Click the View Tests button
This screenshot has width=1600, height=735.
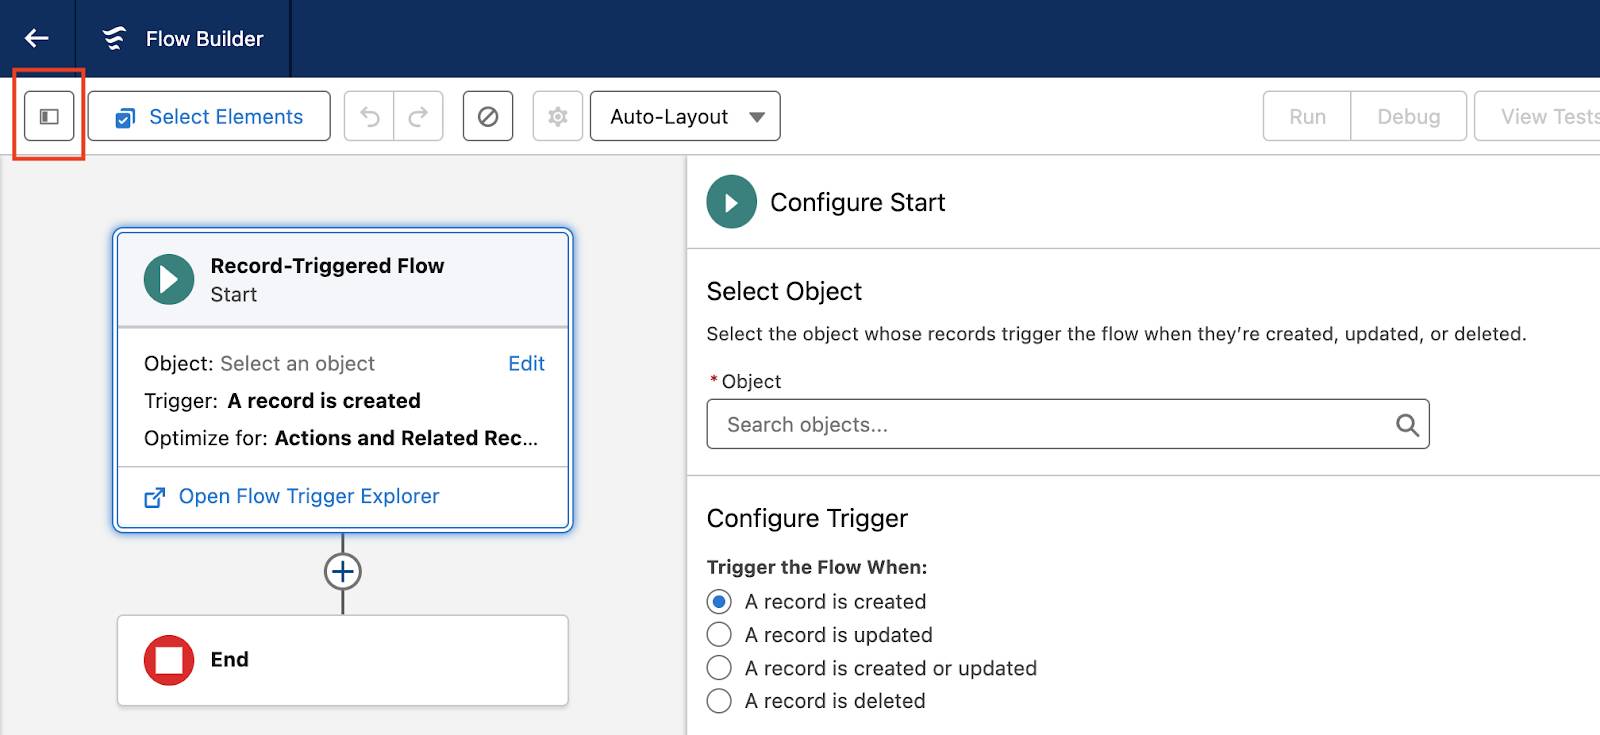click(x=1538, y=117)
